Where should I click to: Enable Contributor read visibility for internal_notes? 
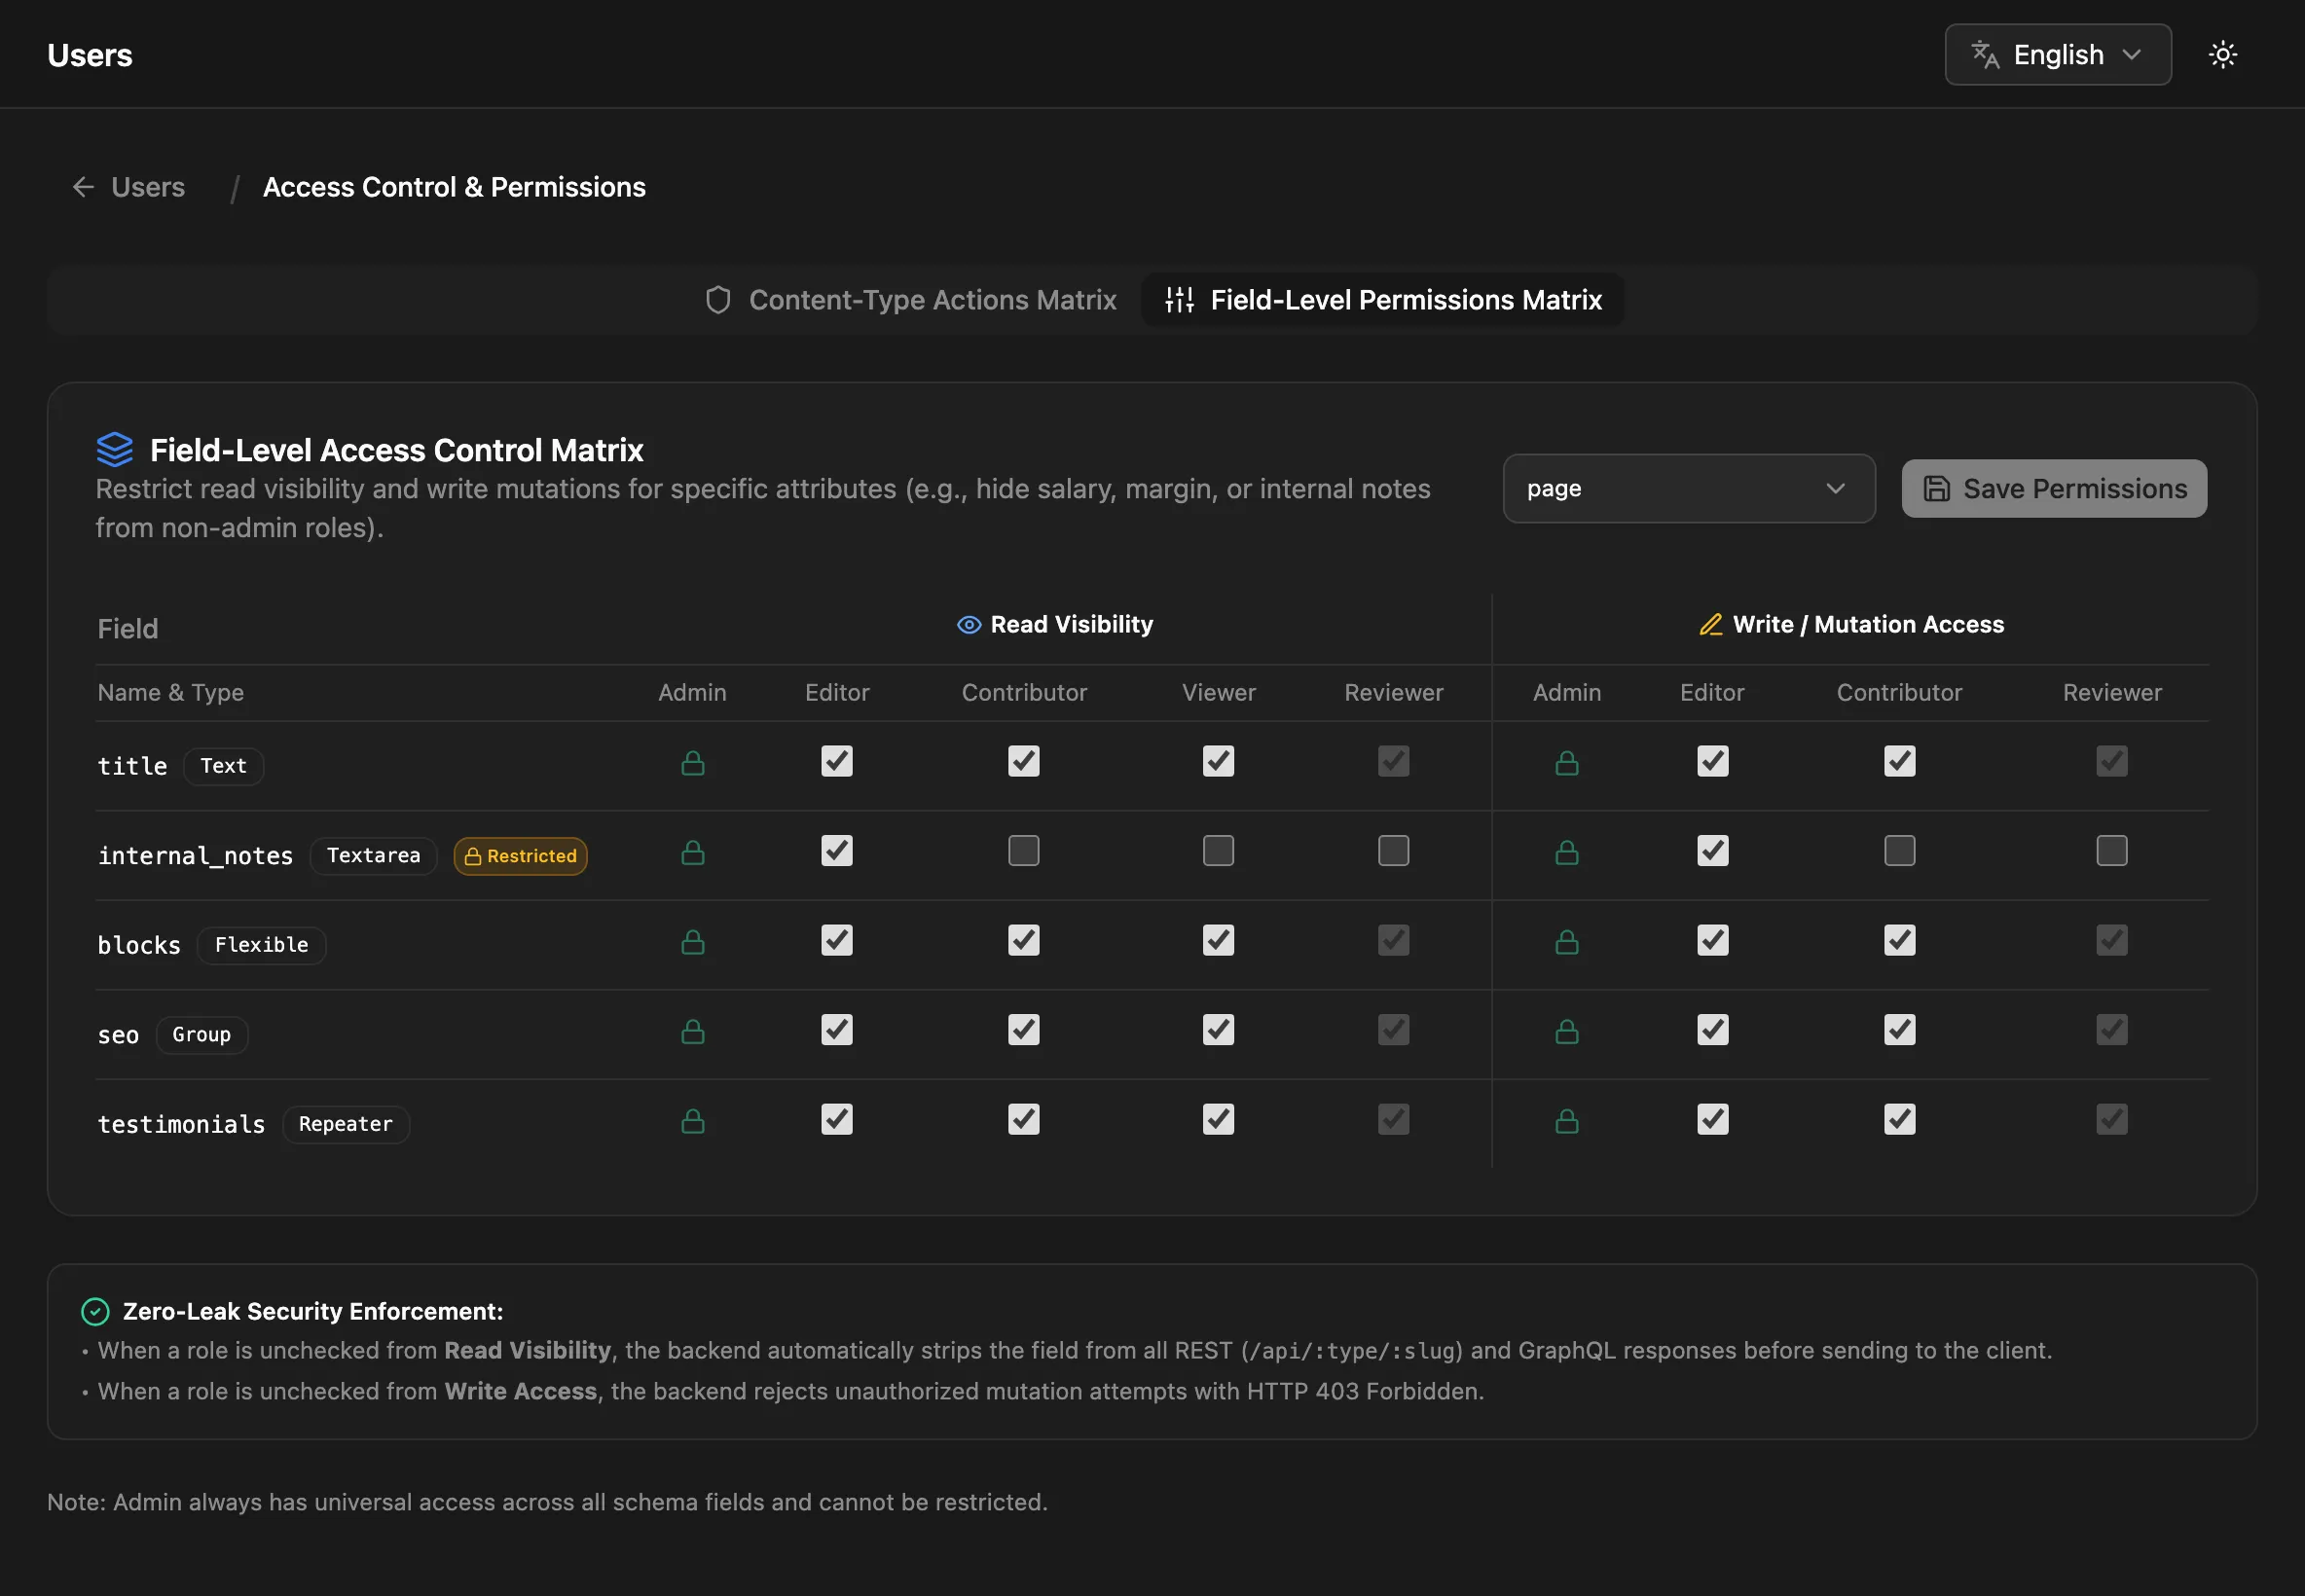1023,851
